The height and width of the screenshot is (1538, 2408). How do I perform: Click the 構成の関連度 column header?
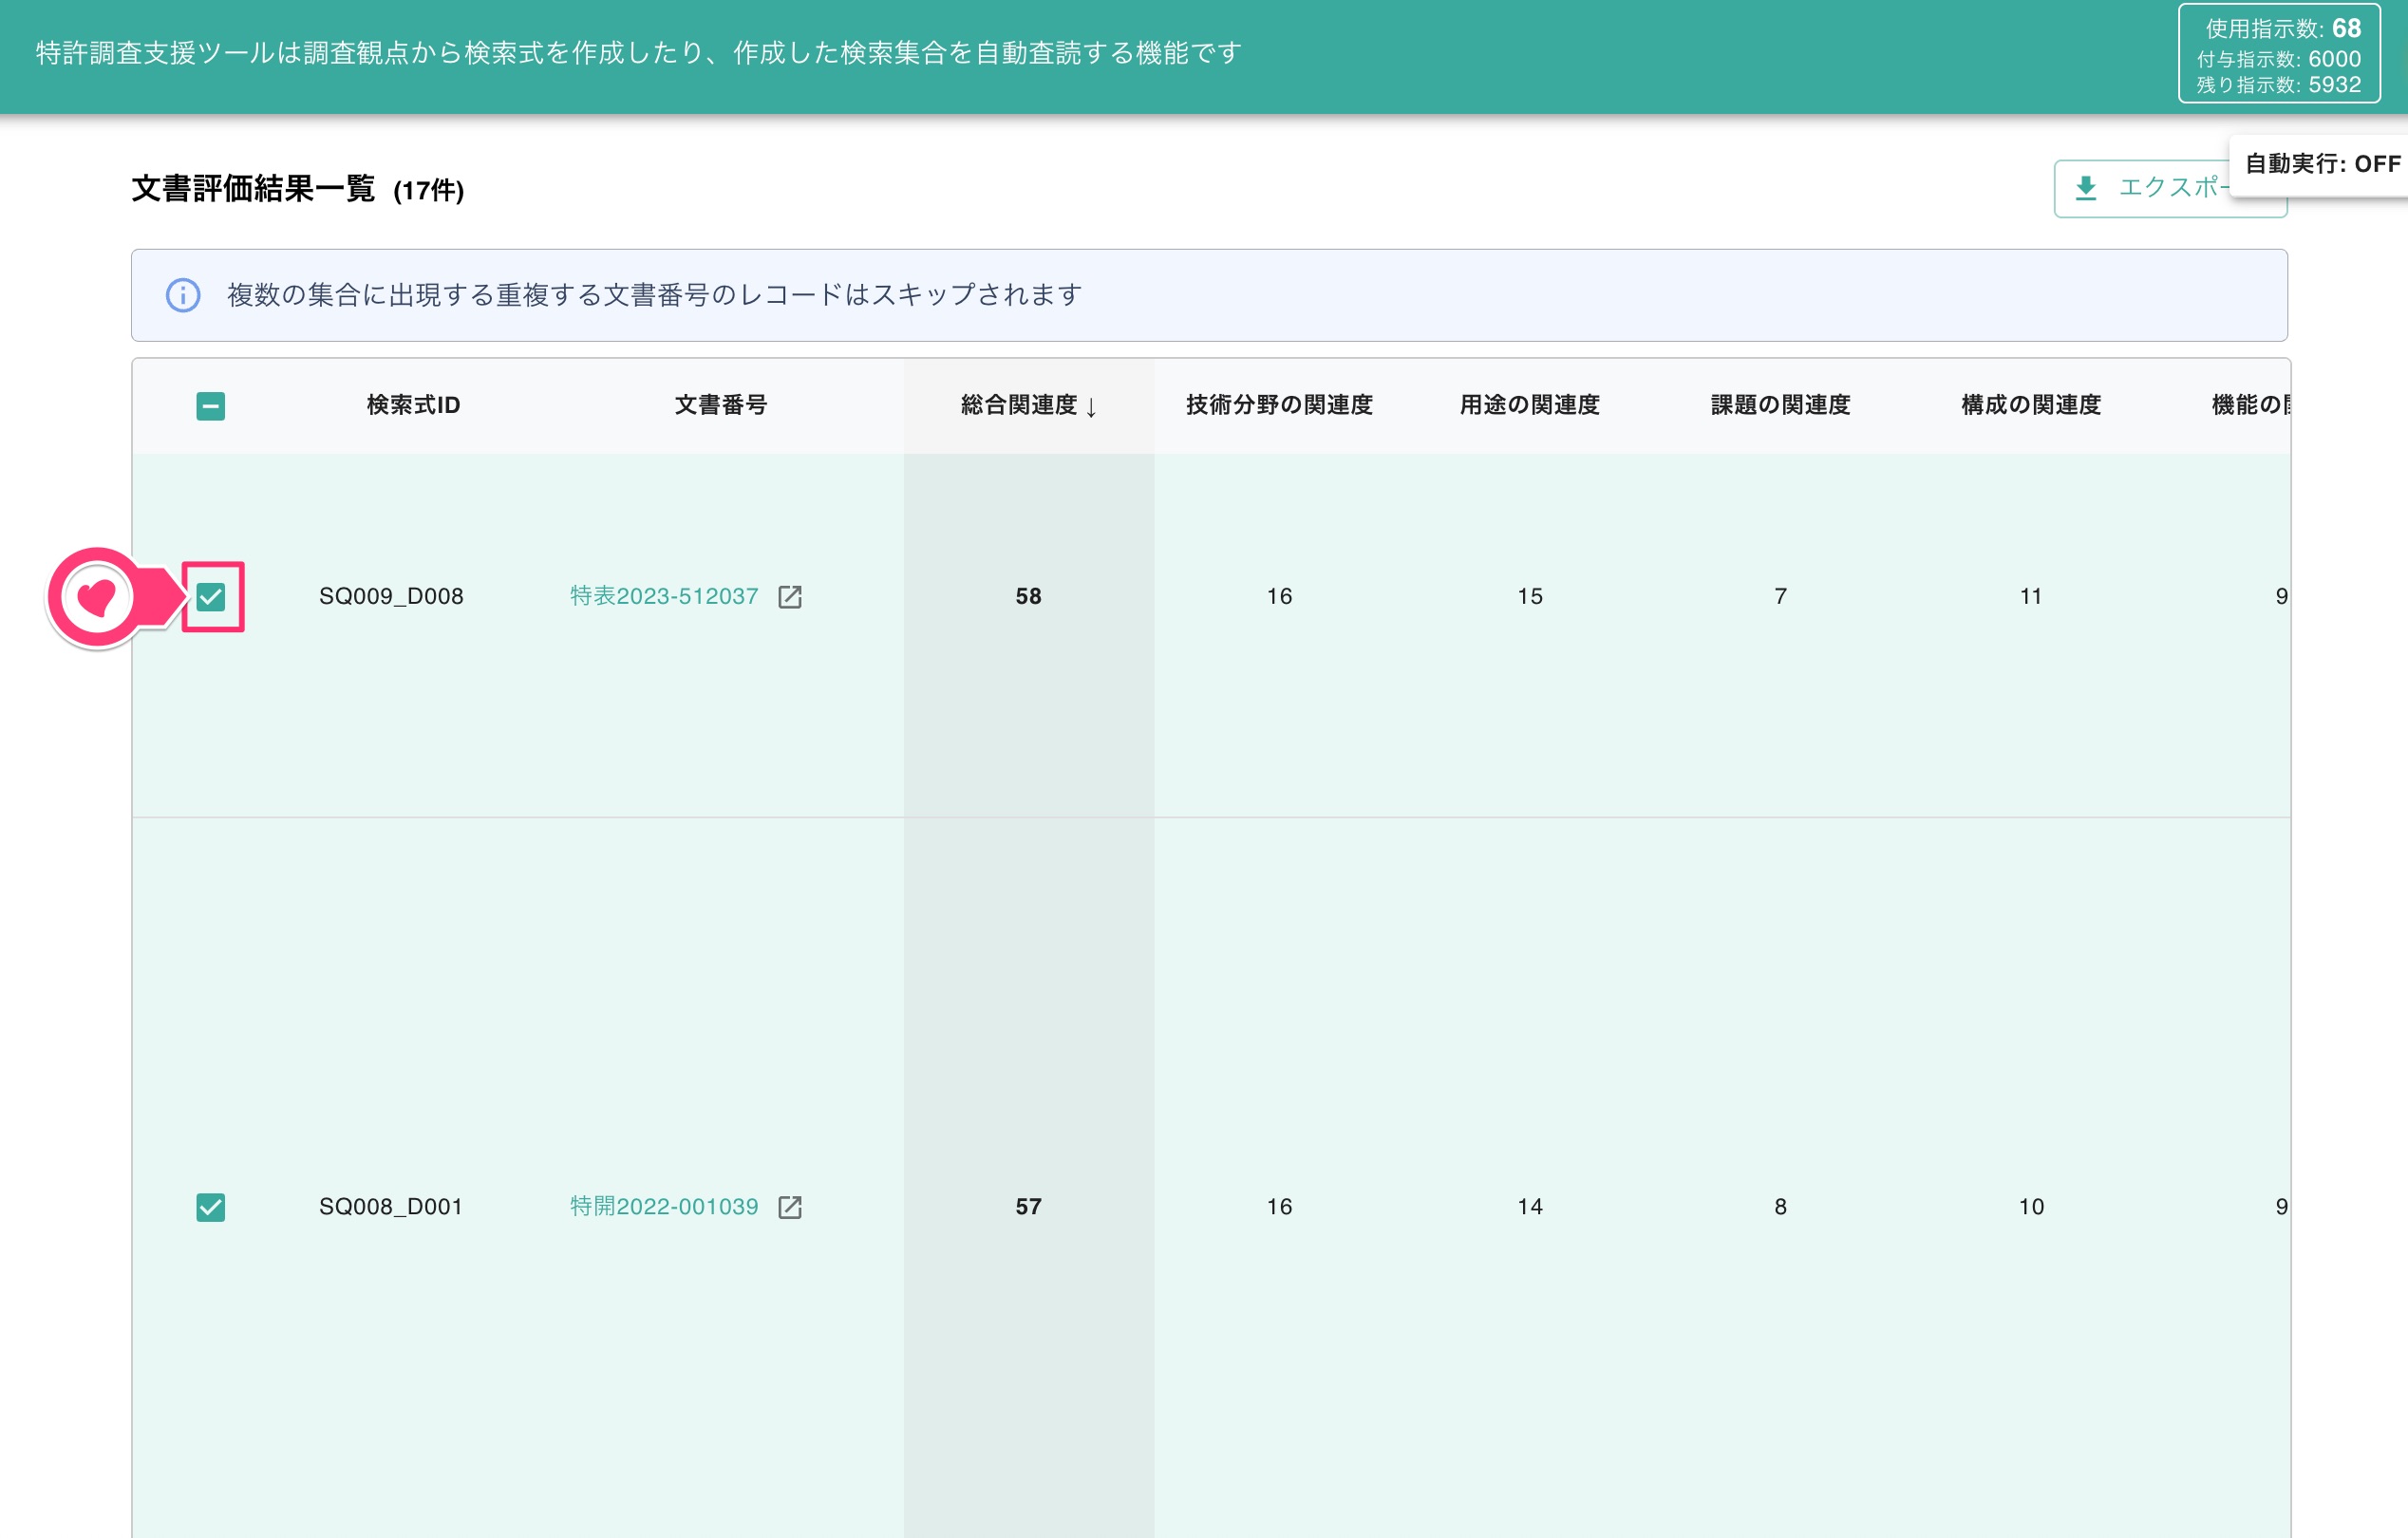2030,405
